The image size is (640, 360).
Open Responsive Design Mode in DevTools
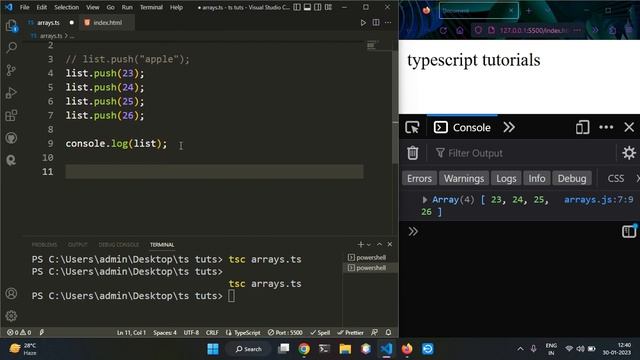pyautogui.click(x=582, y=127)
